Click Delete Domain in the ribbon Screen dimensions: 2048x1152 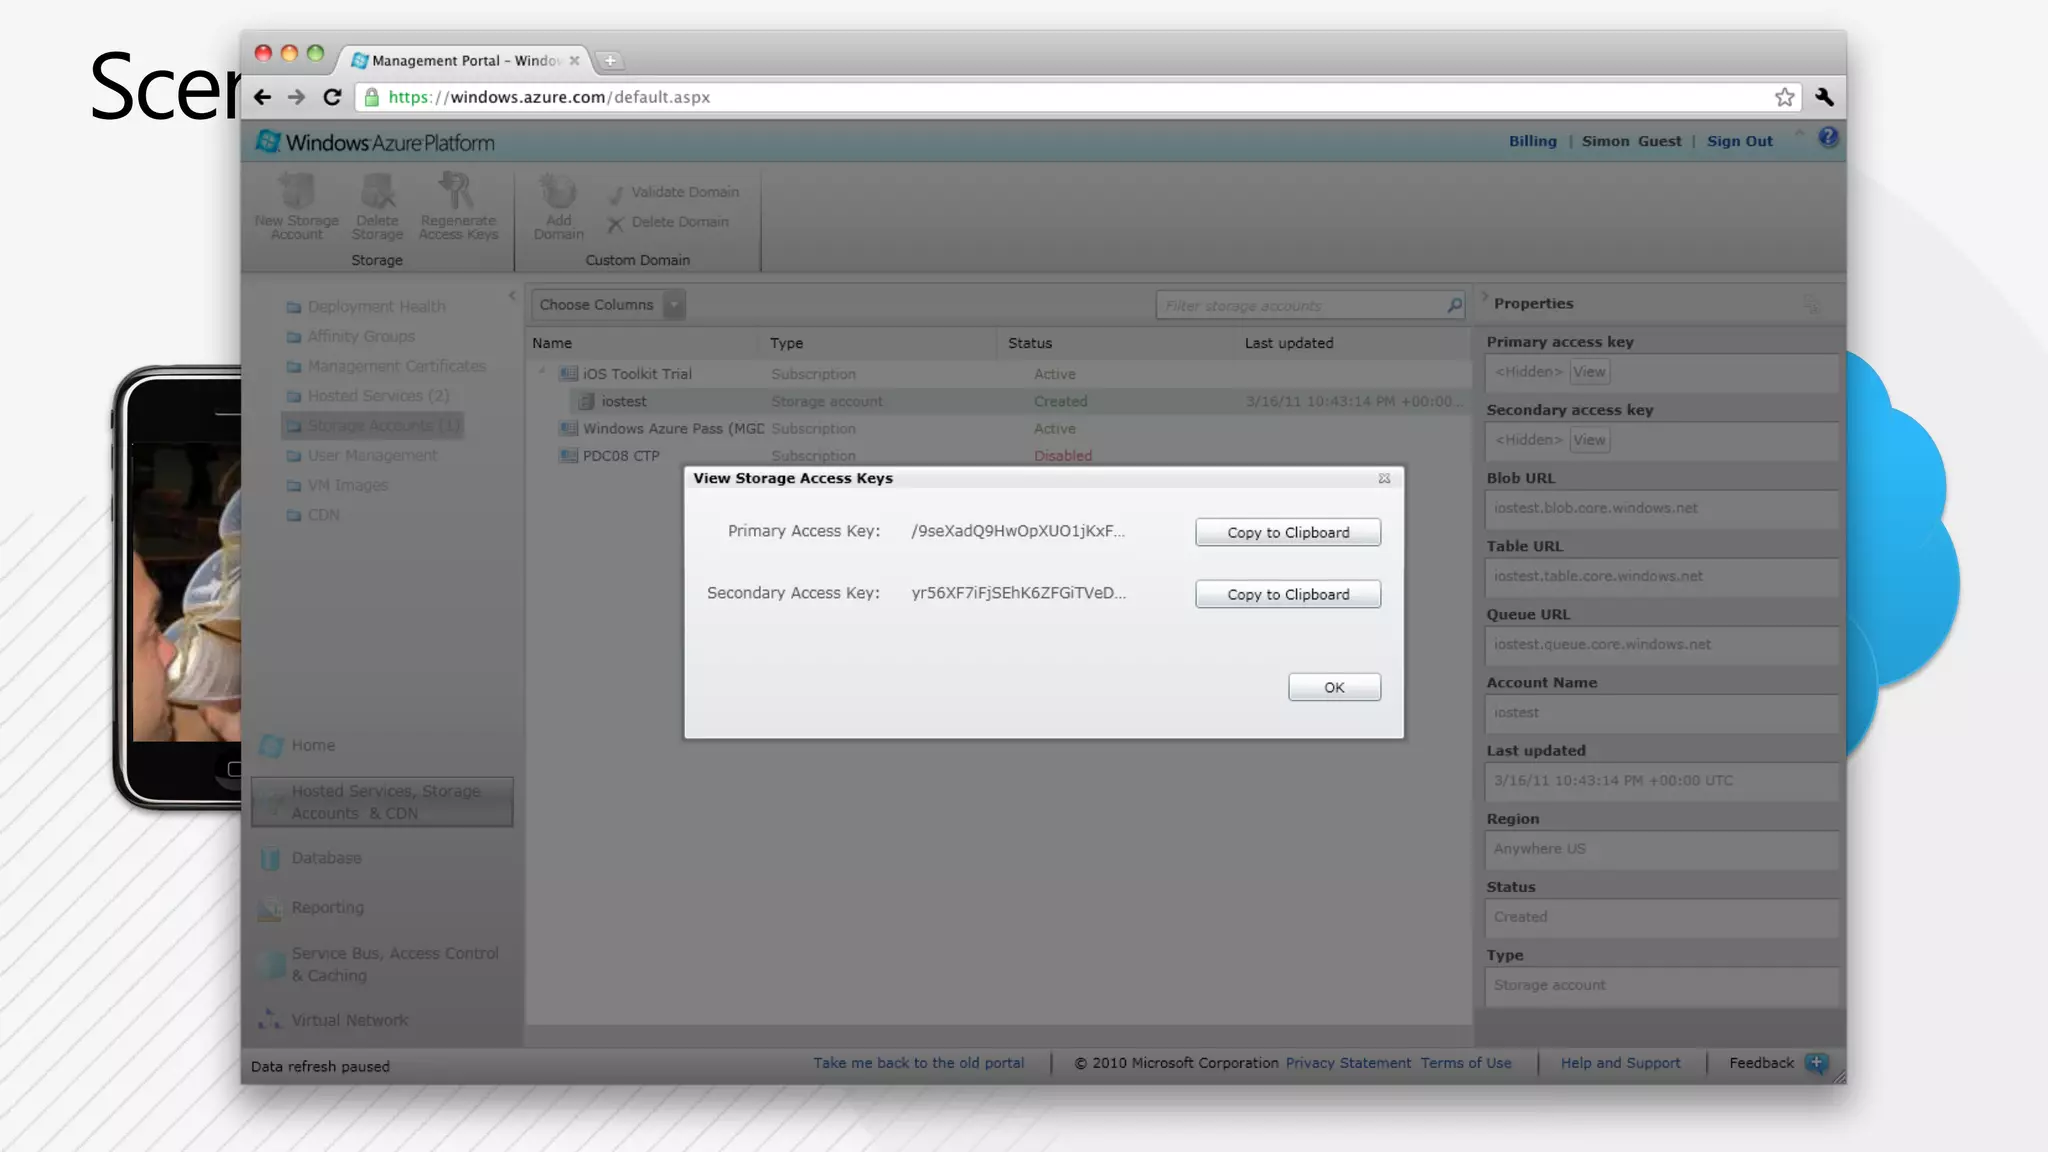[669, 222]
